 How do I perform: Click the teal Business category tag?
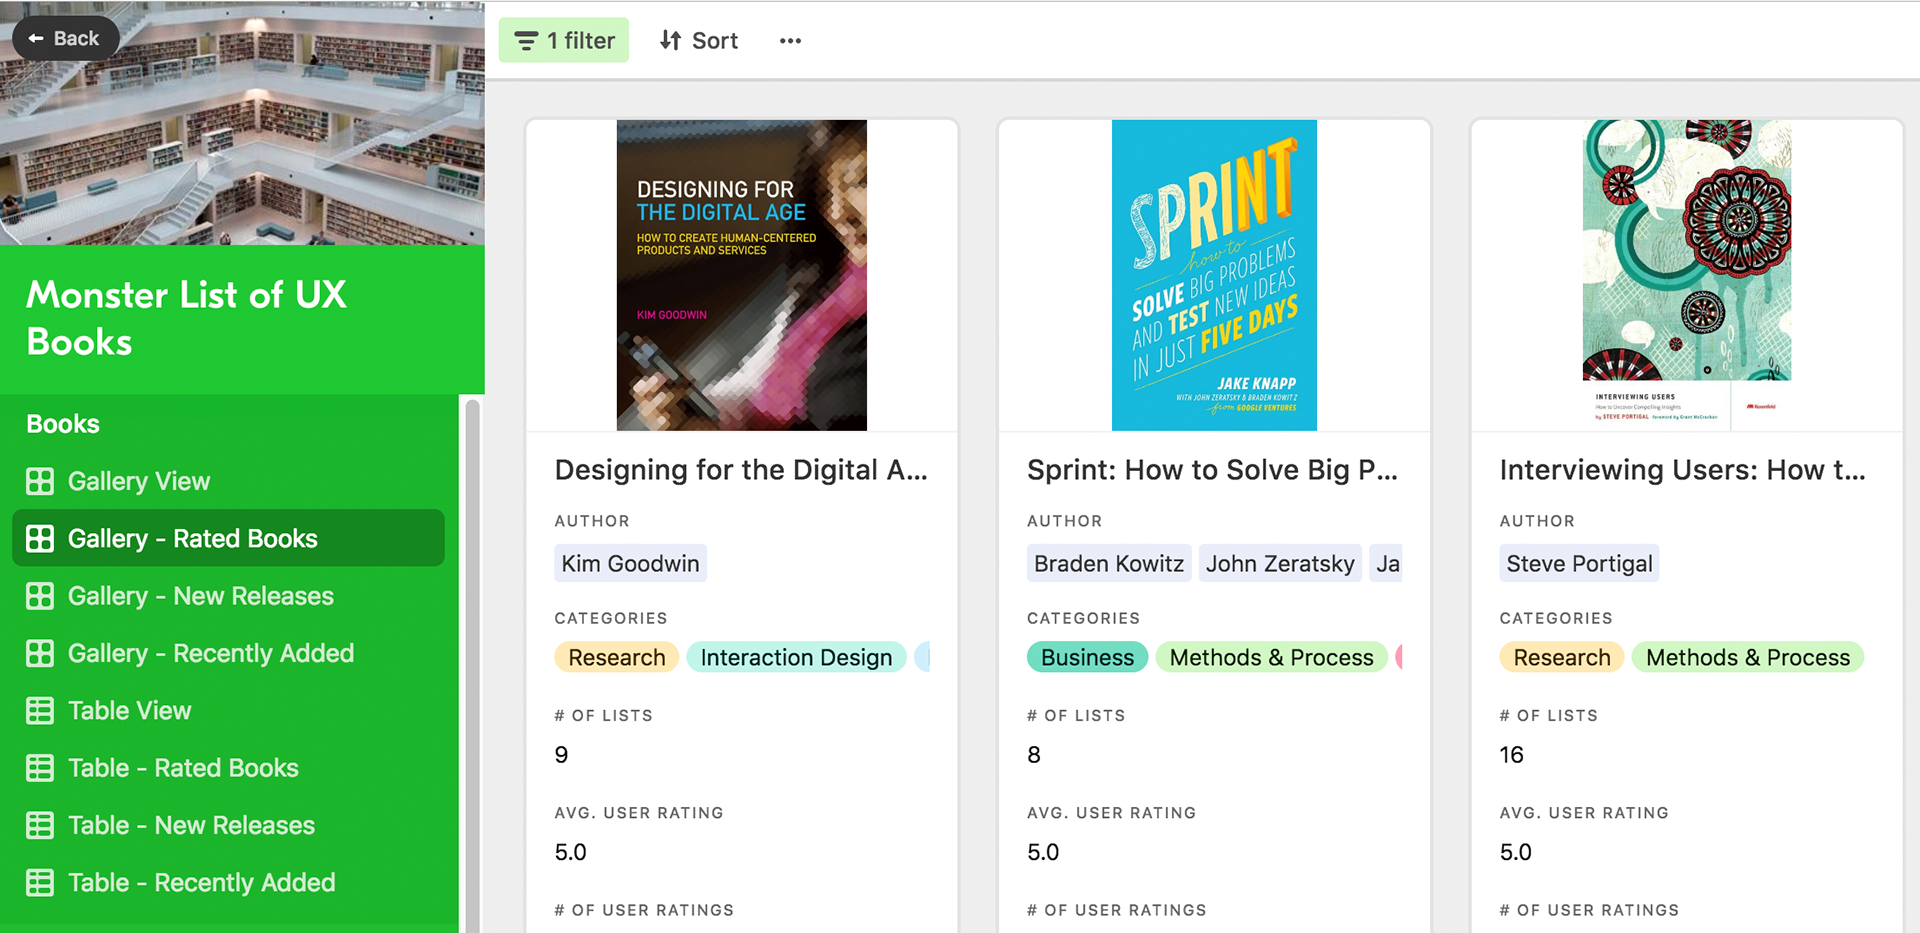(x=1087, y=658)
